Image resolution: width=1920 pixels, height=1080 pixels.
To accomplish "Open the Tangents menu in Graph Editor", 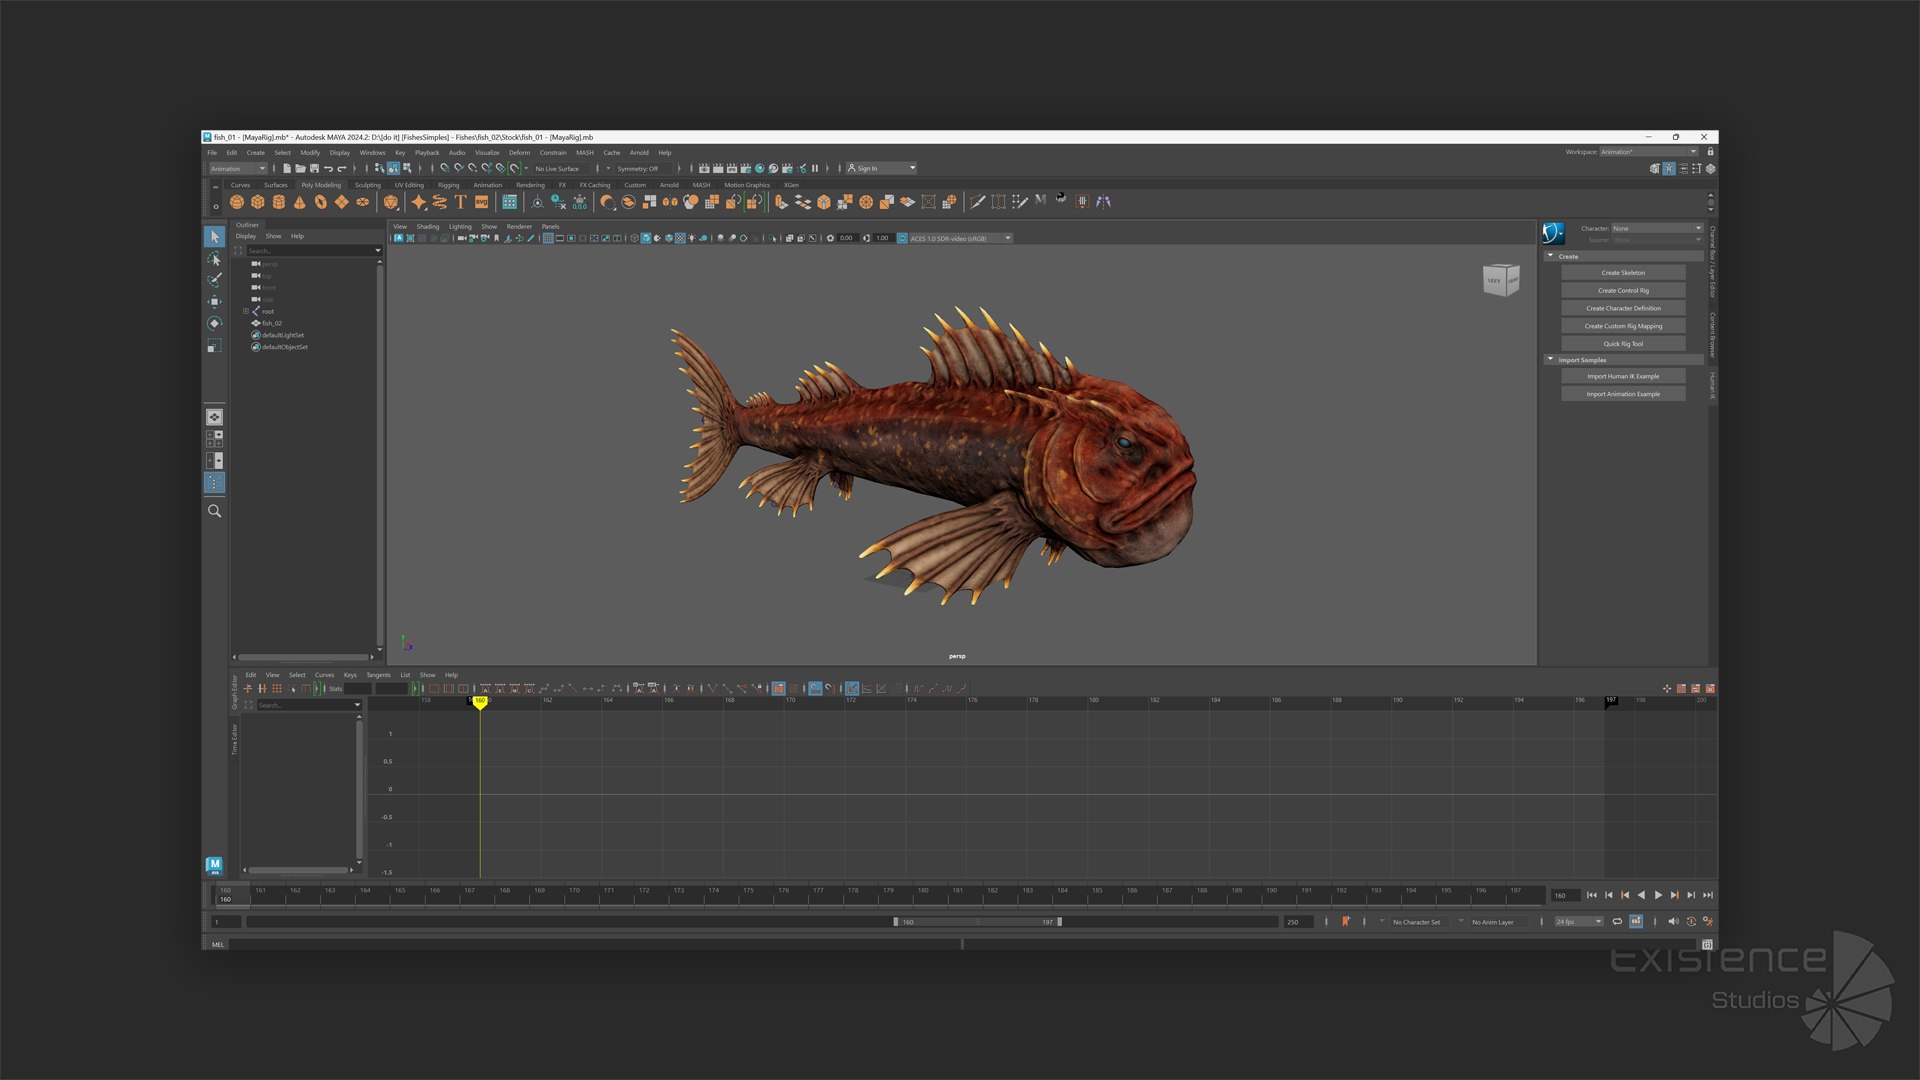I will tap(378, 675).
